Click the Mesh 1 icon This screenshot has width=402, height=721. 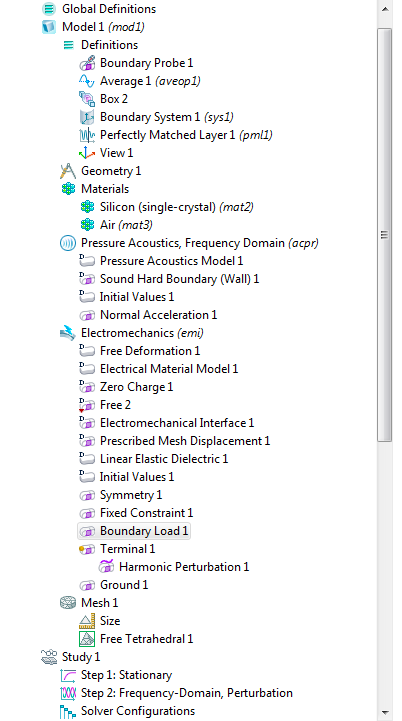(x=68, y=602)
